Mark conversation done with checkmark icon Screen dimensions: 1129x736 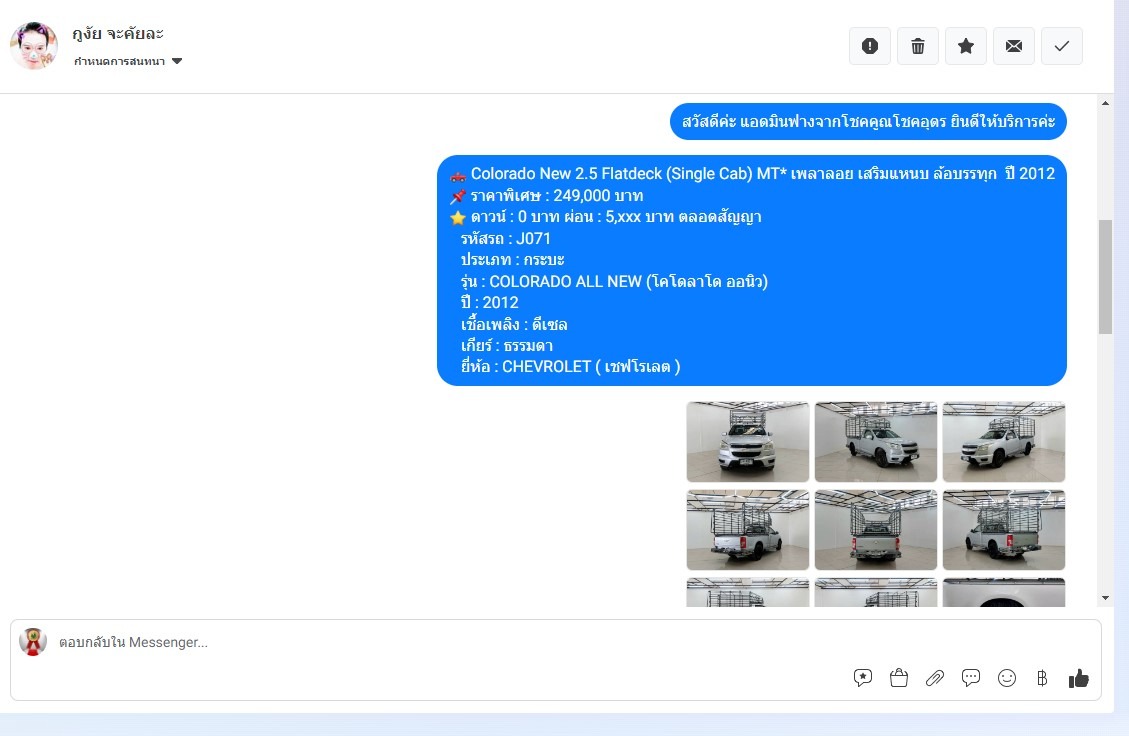tap(1062, 46)
